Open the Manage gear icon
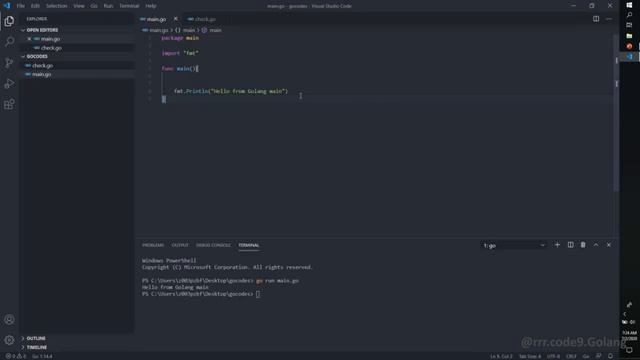The width and height of the screenshot is (640, 360). pos(9,340)
